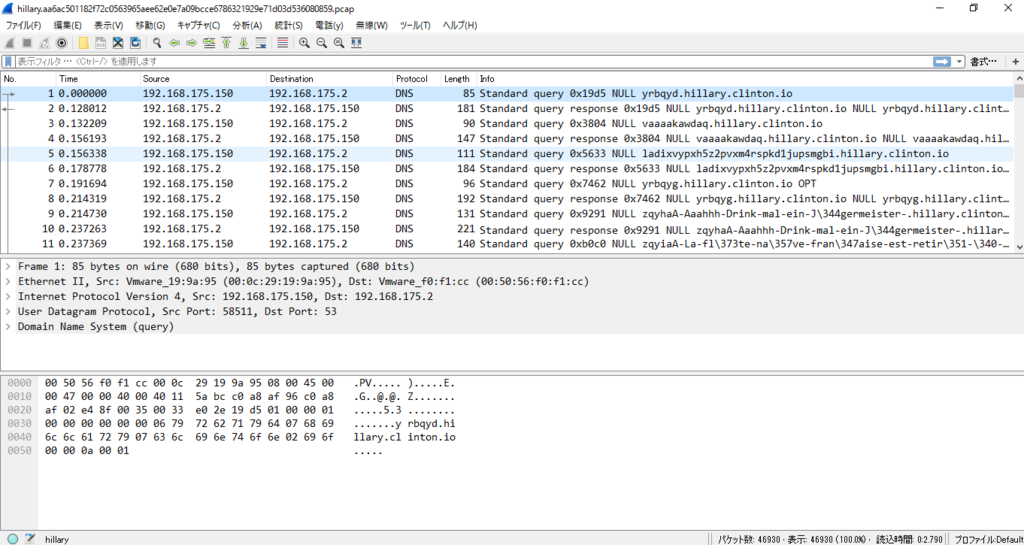
Task: Expand the Ethernet II details row
Action: tap(7, 282)
